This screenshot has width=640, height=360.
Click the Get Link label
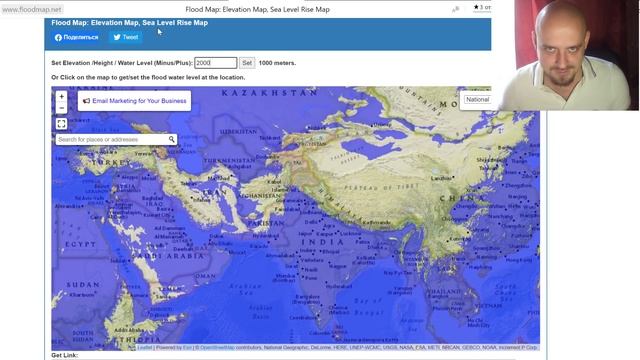click(64, 356)
